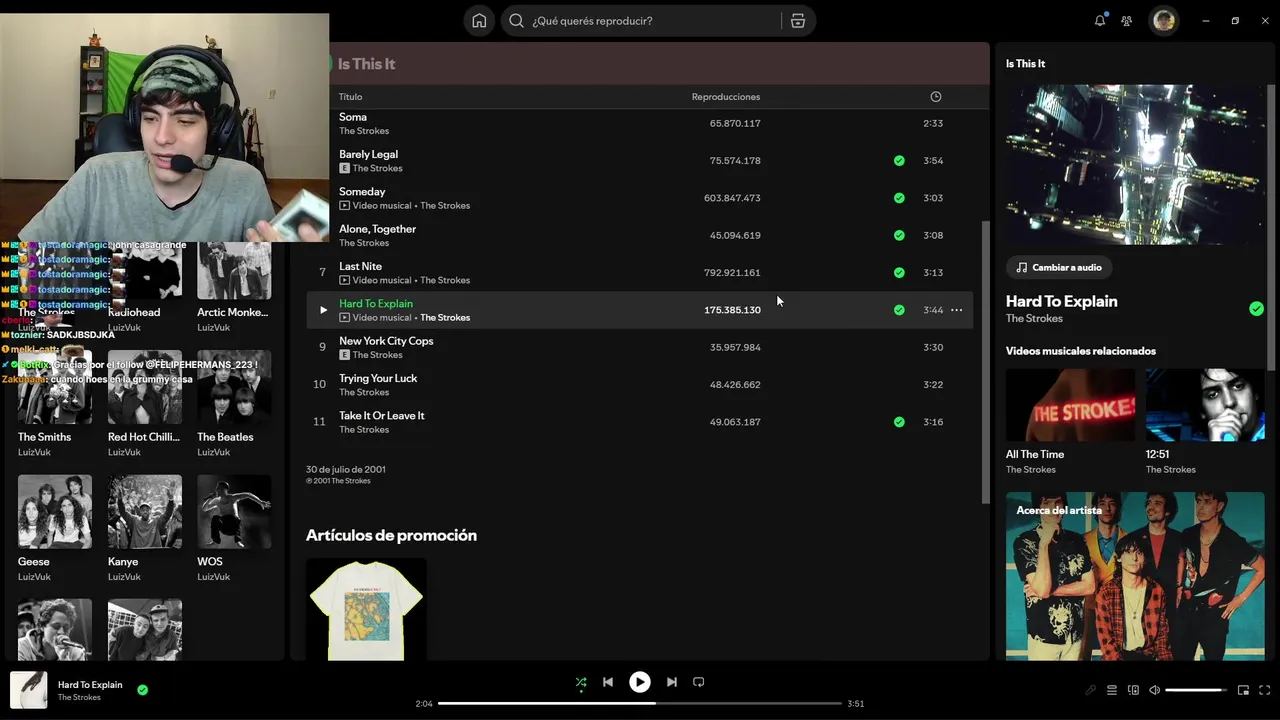Viewport: 1280px width, 720px height.
Task: Toggle saved checkmark for Someday
Action: [899, 198]
